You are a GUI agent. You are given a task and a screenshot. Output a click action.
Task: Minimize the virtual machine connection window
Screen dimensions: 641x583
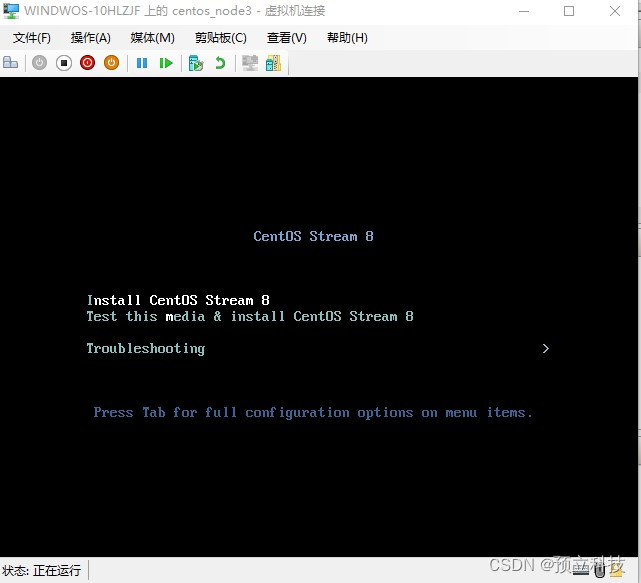click(x=524, y=11)
